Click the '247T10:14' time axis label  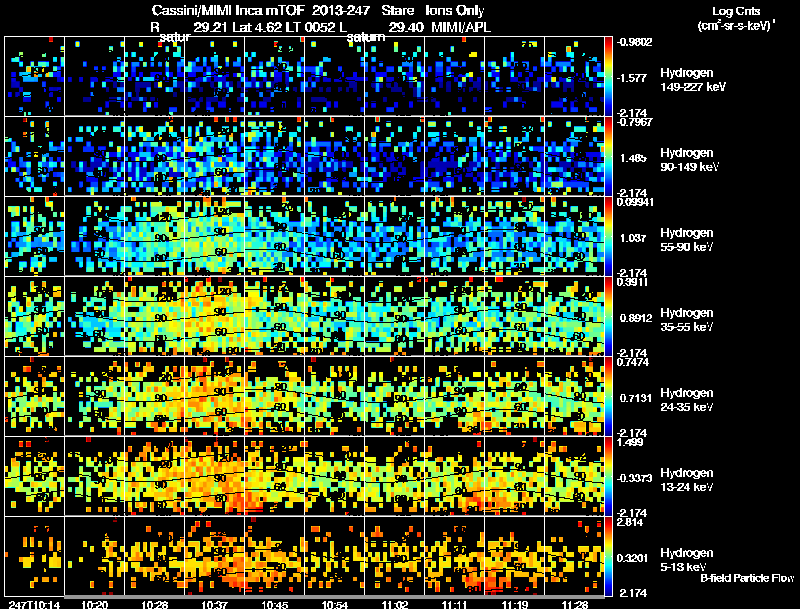34,604
